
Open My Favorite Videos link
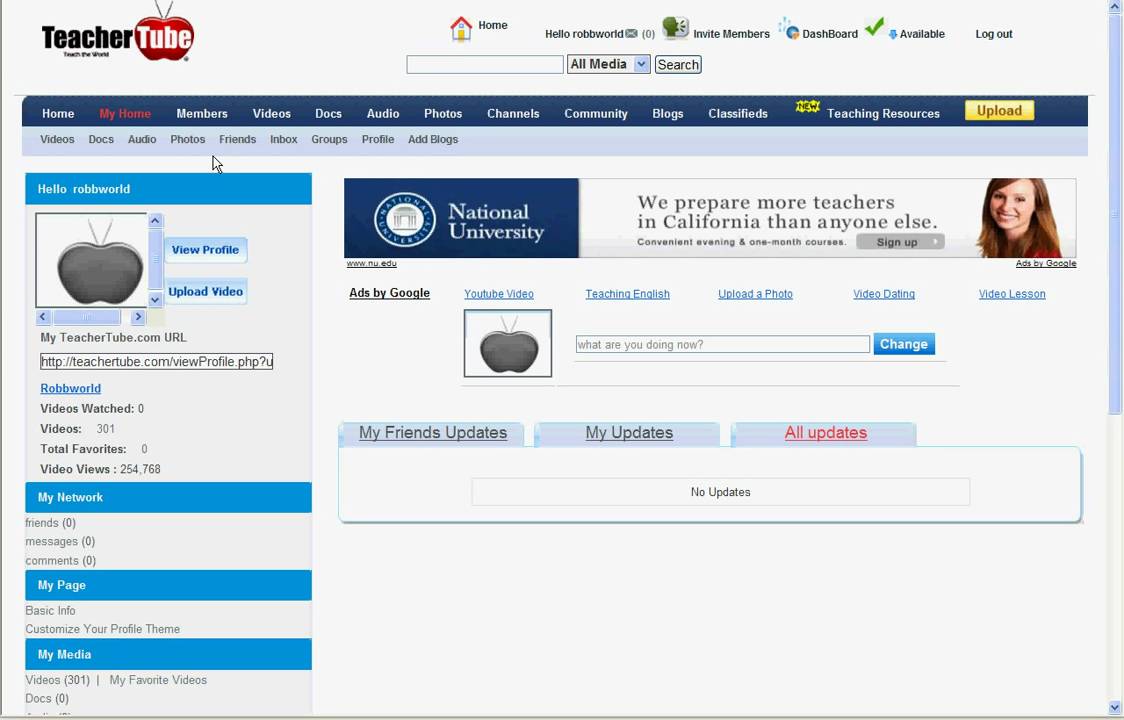click(158, 680)
